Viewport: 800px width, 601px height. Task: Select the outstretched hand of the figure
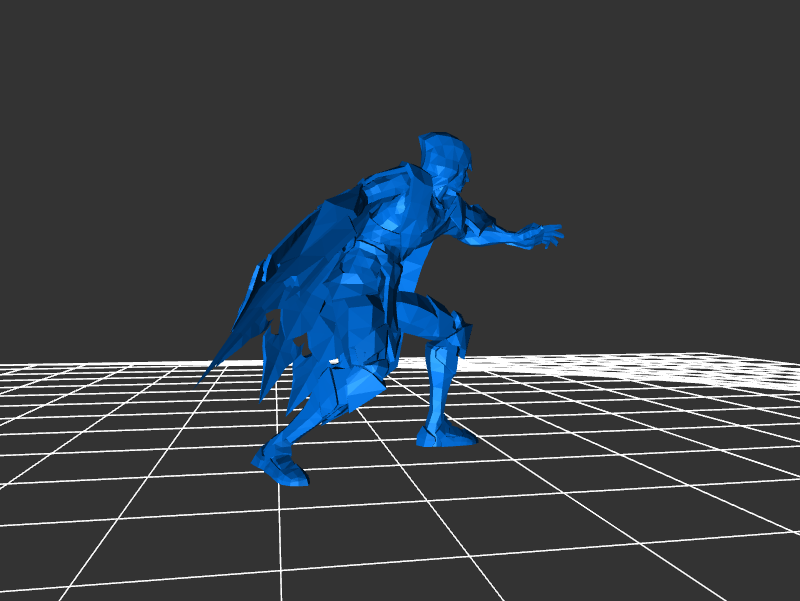pyautogui.click(x=543, y=236)
